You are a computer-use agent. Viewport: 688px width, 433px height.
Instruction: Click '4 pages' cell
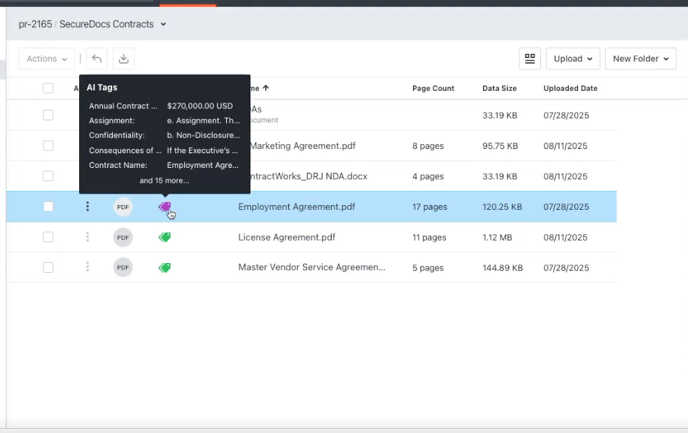click(x=428, y=176)
